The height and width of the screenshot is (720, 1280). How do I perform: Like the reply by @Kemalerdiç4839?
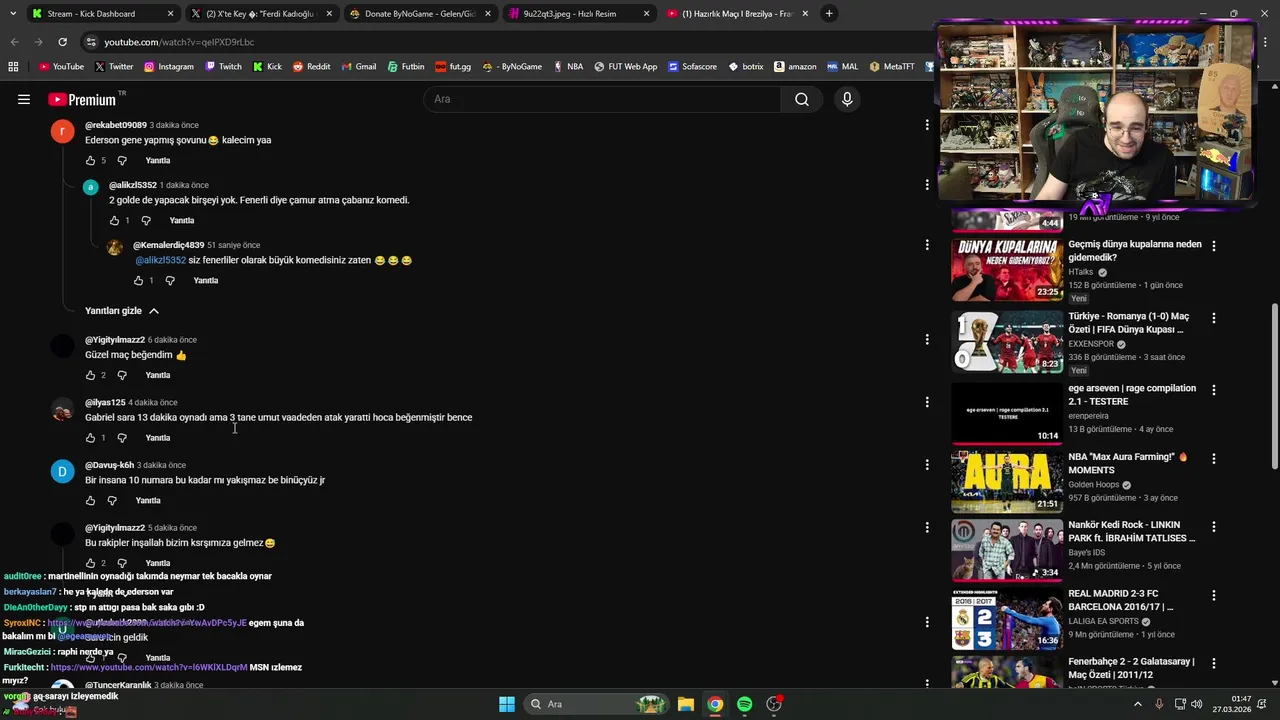click(139, 280)
